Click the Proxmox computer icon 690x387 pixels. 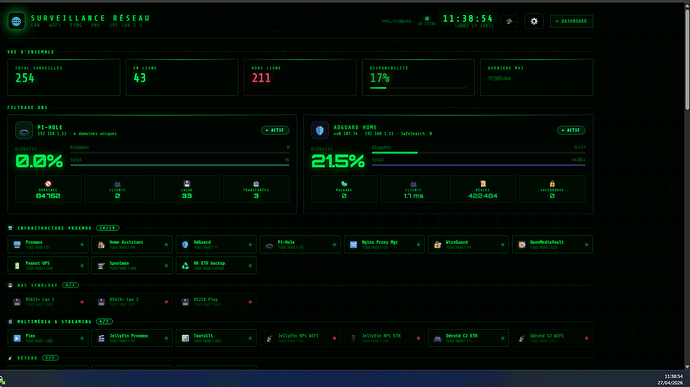17,245
